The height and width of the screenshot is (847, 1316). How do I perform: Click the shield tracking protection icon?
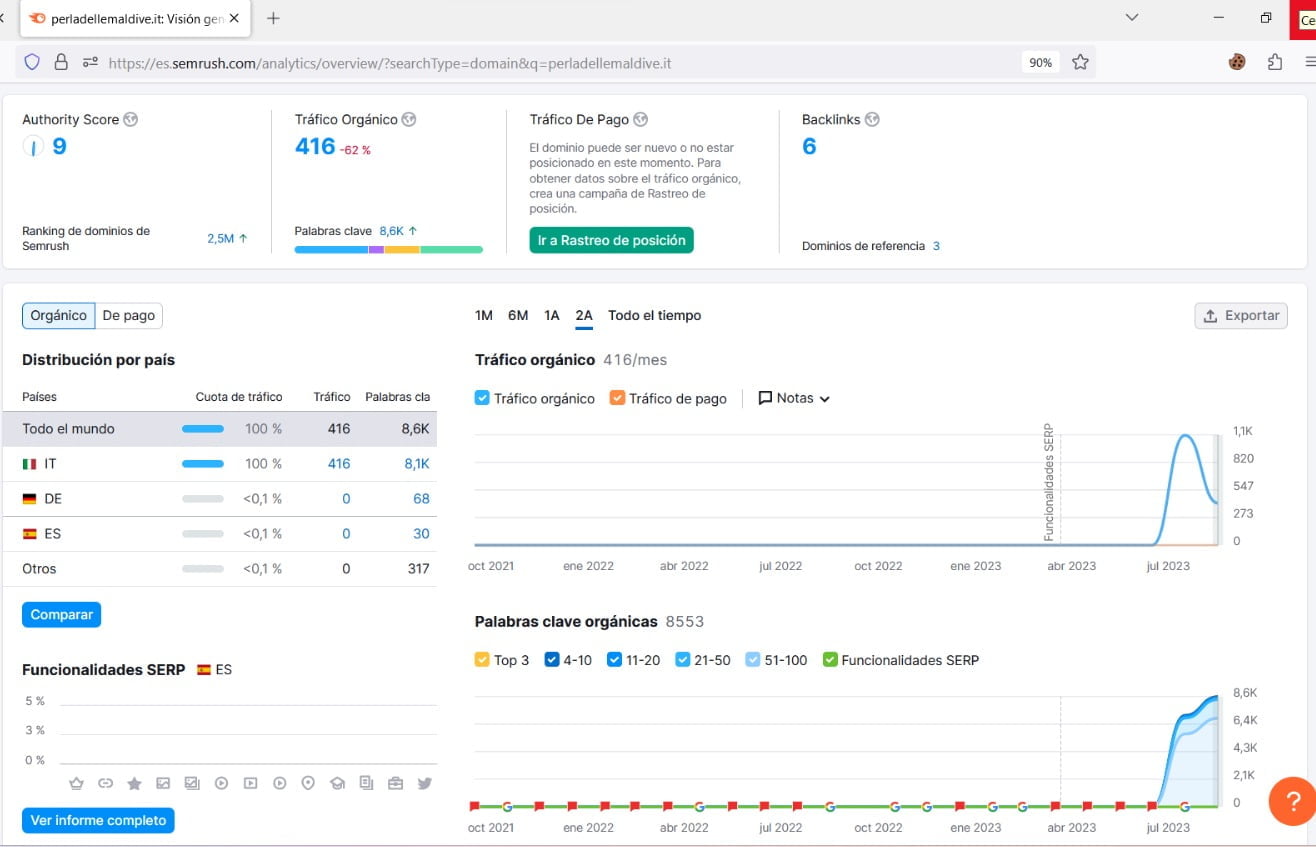click(x=32, y=62)
